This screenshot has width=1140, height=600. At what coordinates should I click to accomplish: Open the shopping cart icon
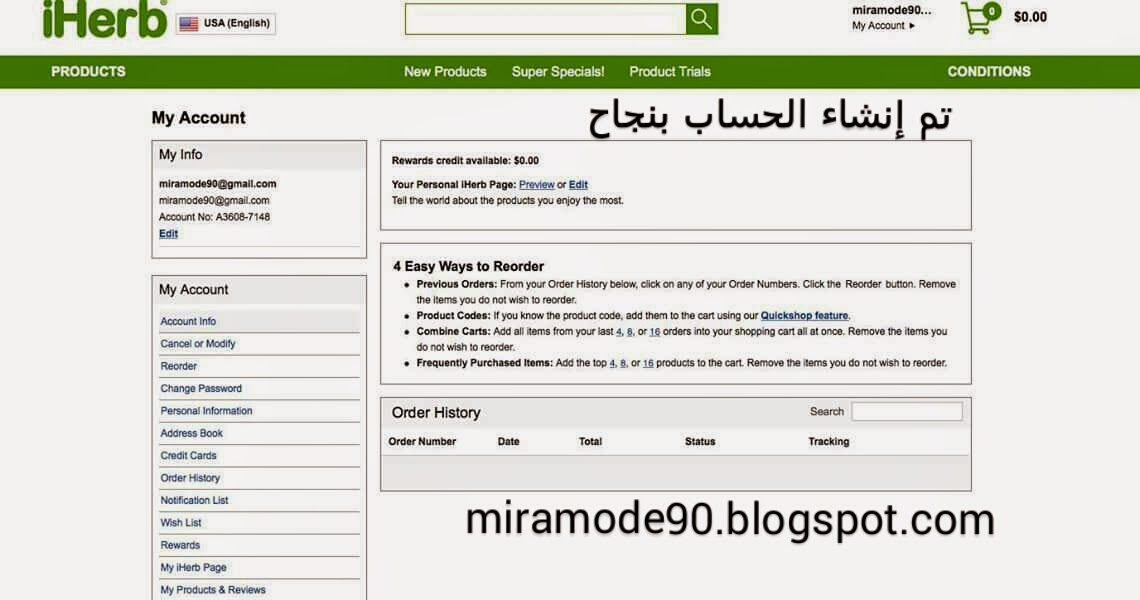[979, 17]
